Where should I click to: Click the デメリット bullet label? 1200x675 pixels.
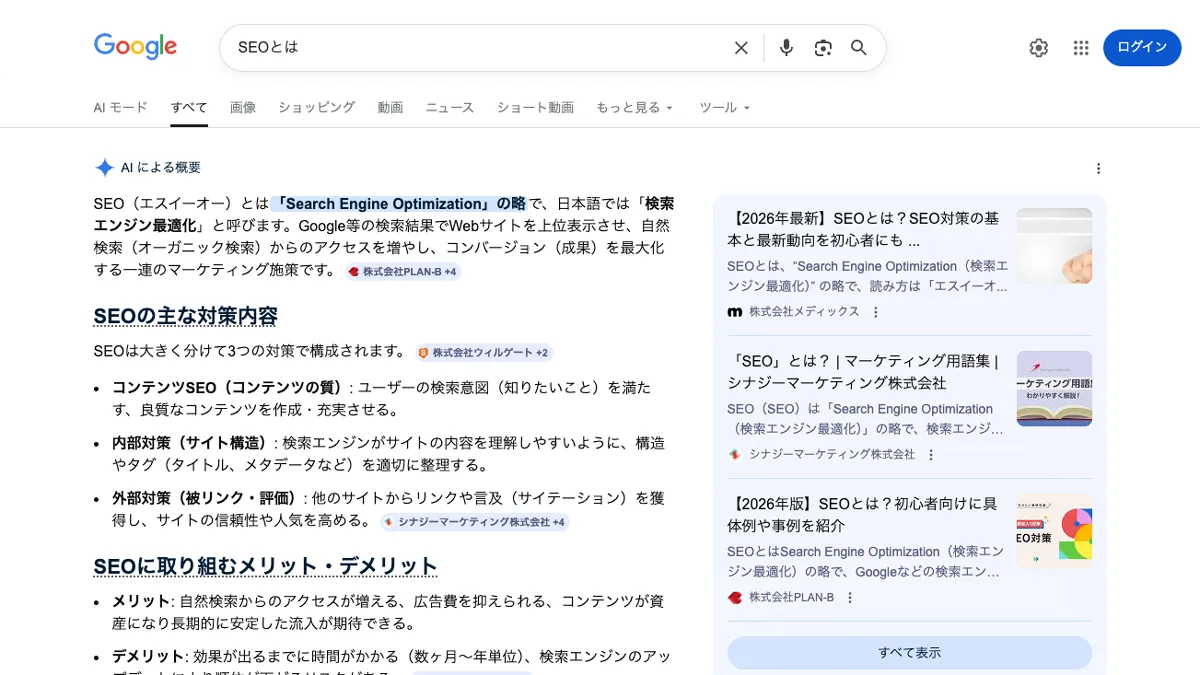[148, 656]
